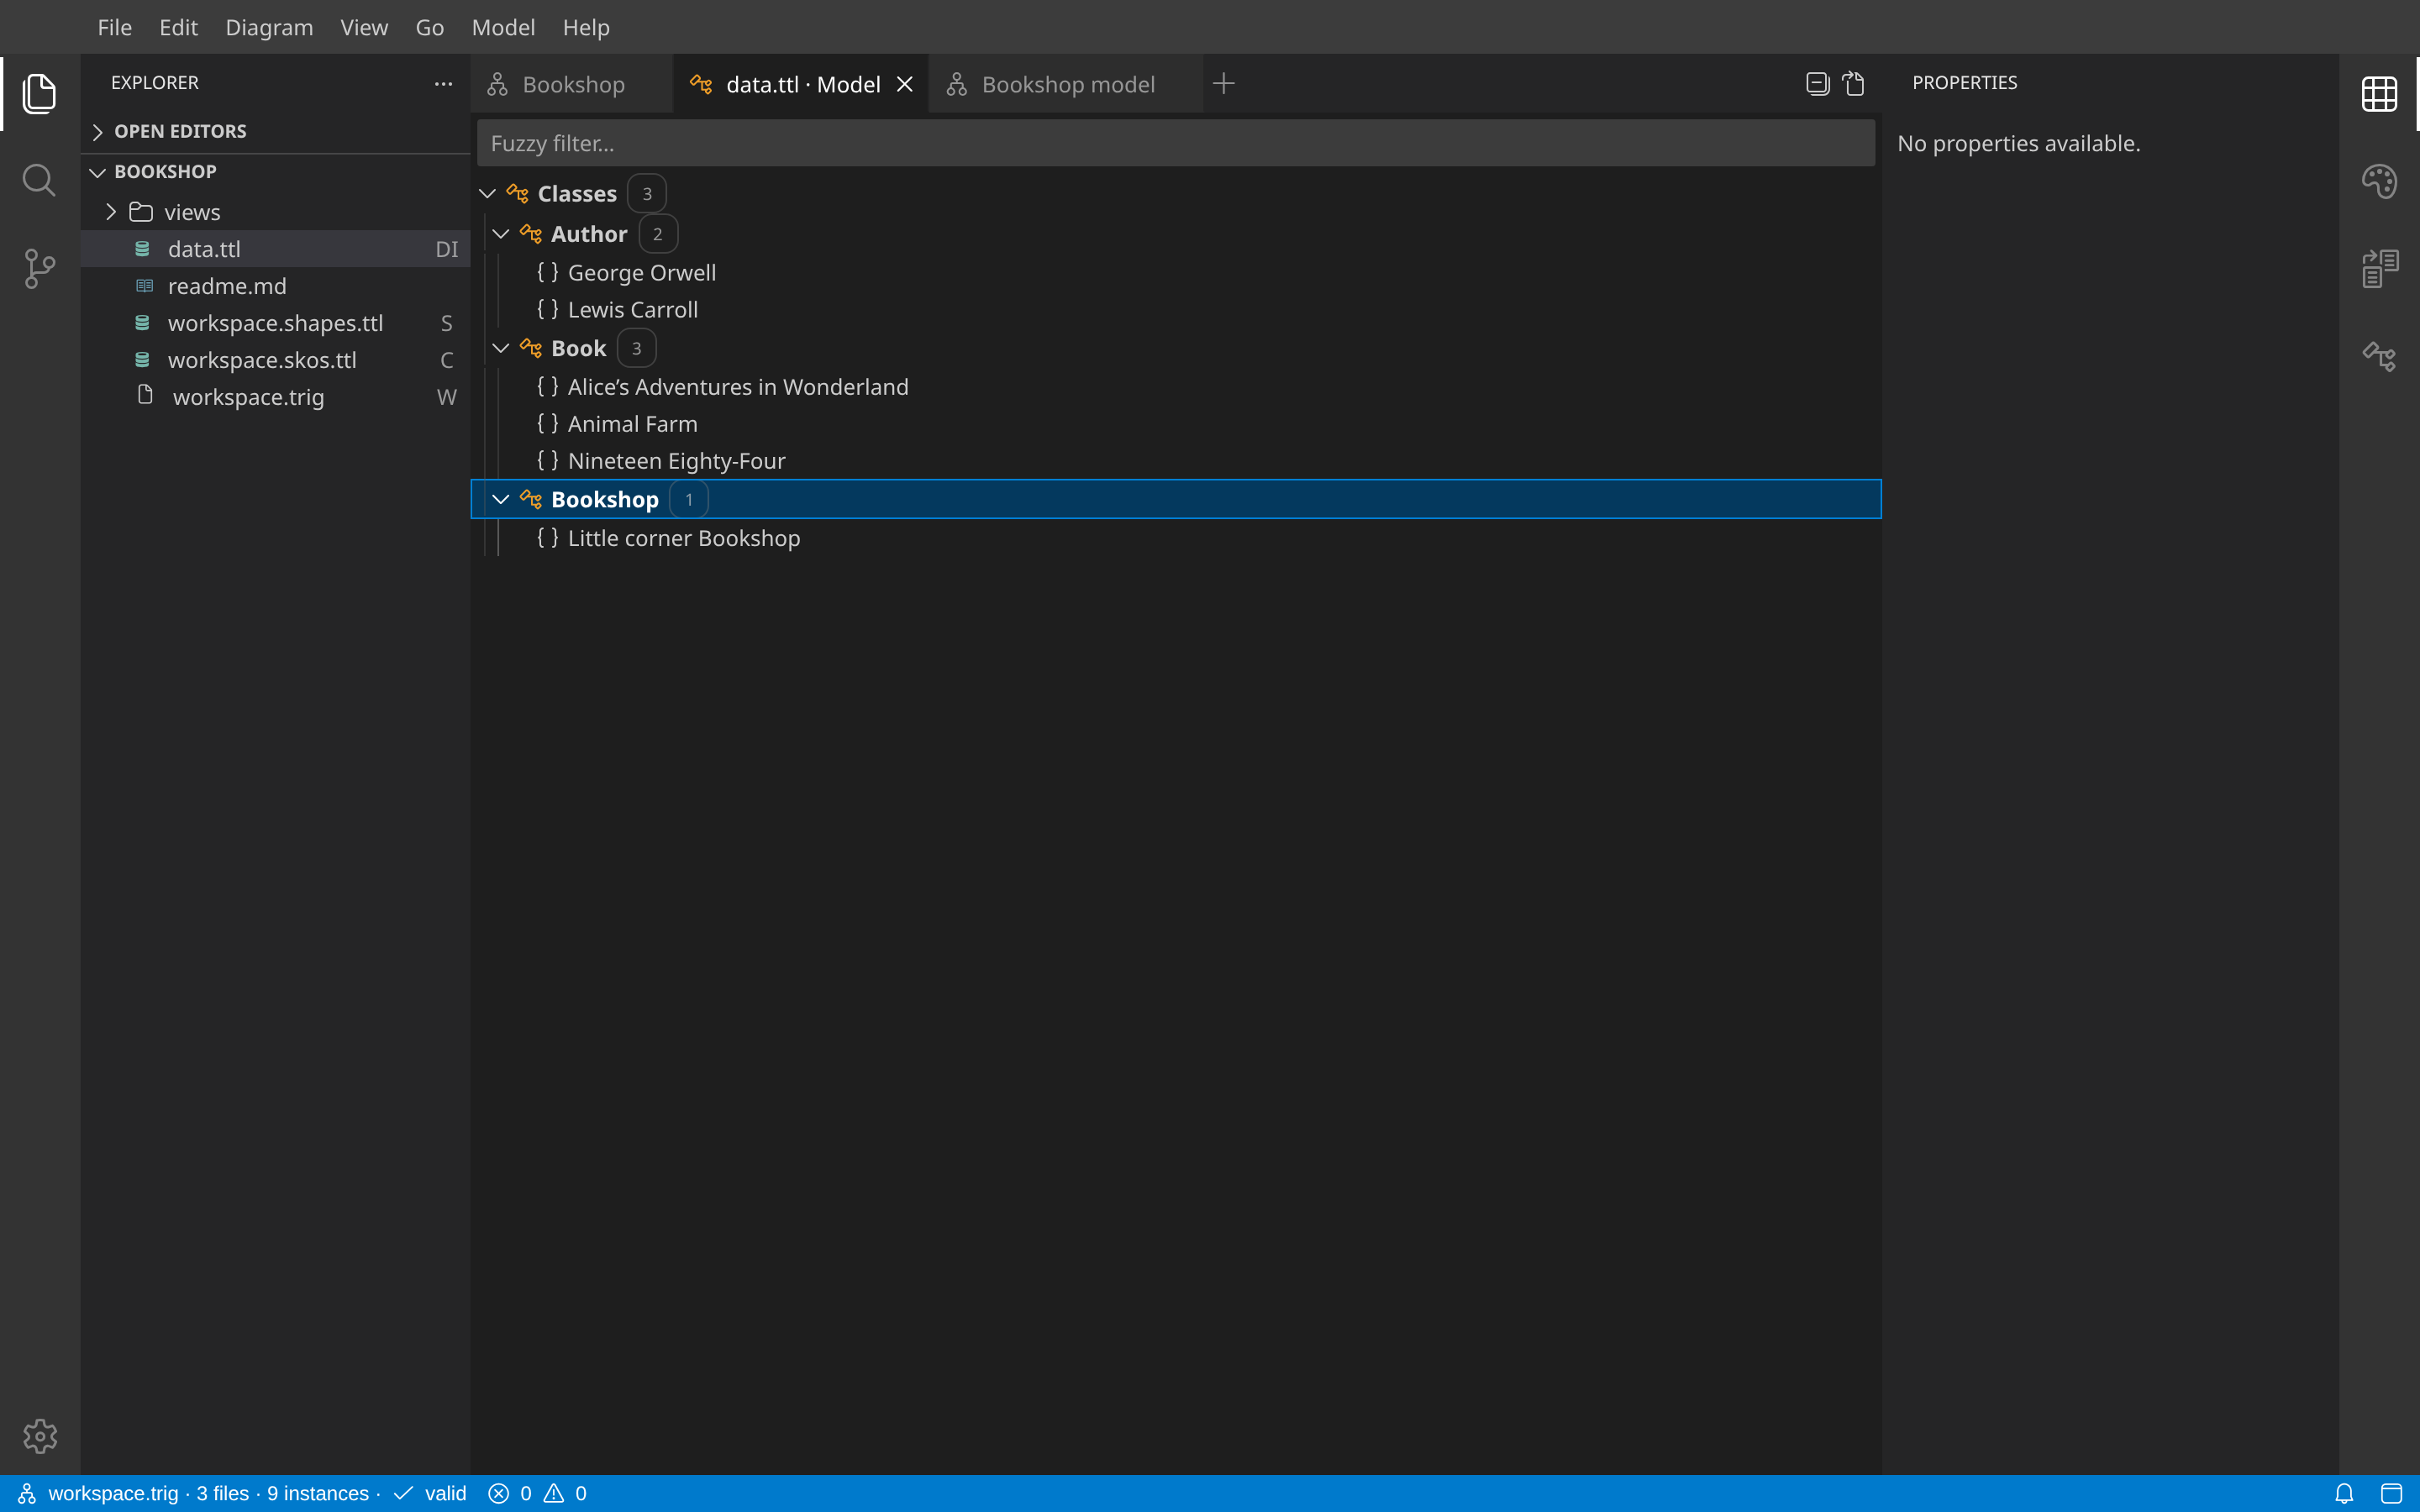Viewport: 2420px width, 1512px height.
Task: Click braces icon beside George Orwell
Action: (547, 272)
